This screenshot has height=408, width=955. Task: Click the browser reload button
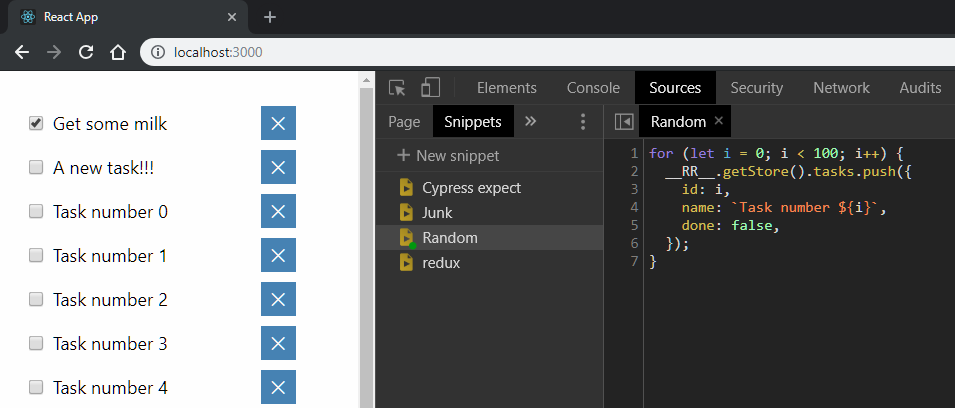[x=86, y=52]
